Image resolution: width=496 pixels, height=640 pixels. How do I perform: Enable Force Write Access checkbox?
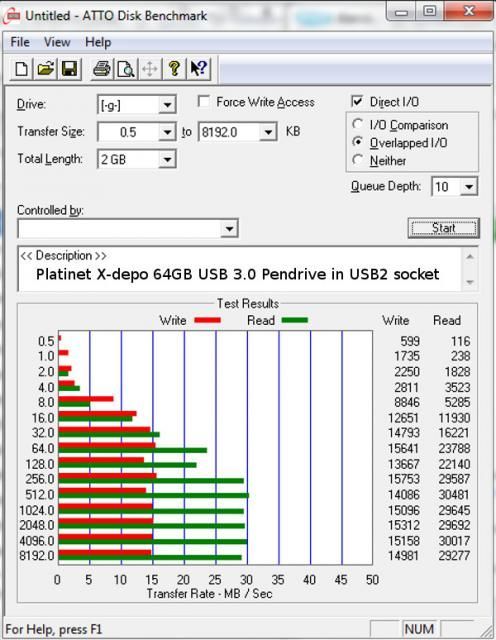pyautogui.click(x=203, y=101)
